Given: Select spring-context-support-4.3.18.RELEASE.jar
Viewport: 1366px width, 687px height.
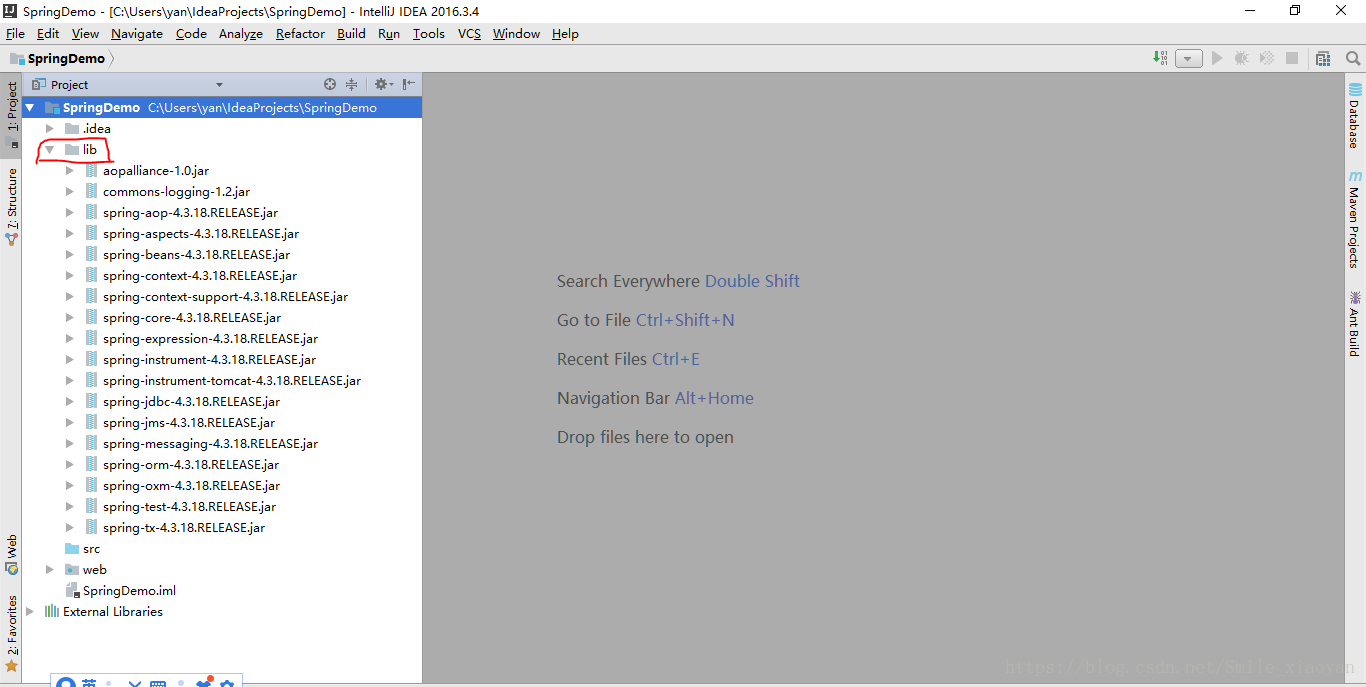Looking at the screenshot, I should (225, 296).
